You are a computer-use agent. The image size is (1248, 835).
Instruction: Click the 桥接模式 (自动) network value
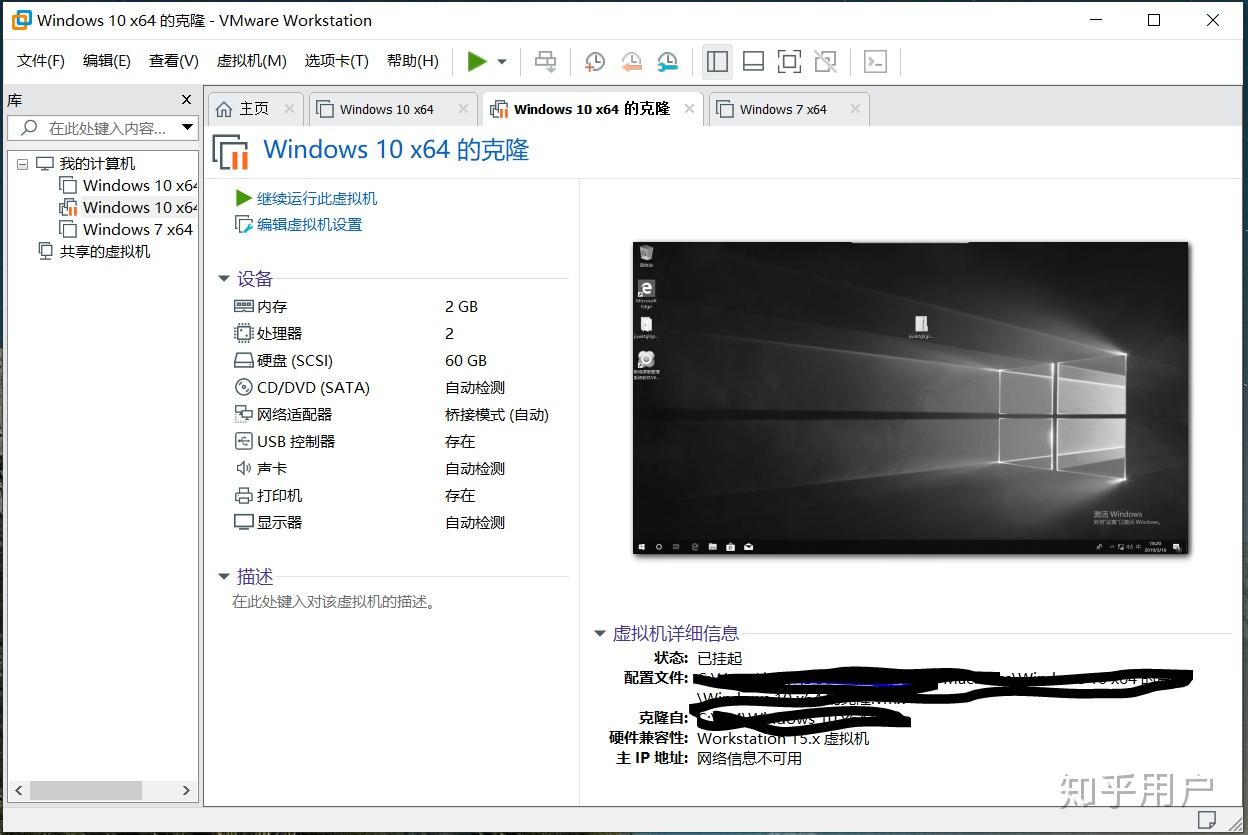pyautogui.click(x=497, y=415)
